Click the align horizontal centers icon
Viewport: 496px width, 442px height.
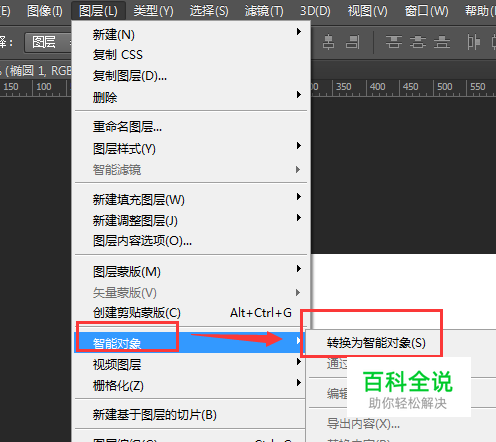pos(328,42)
